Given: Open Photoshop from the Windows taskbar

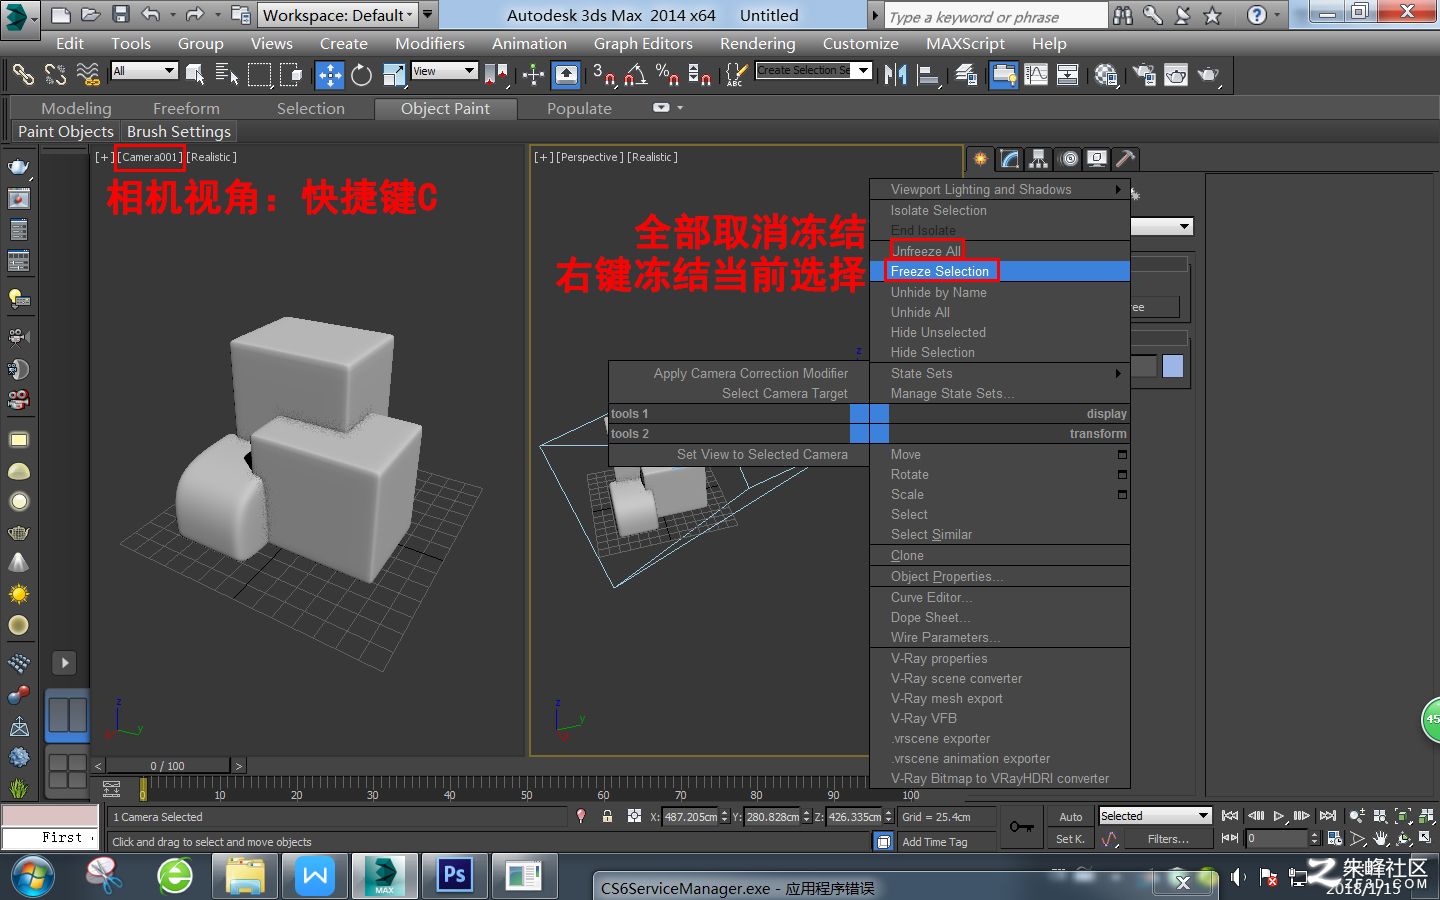Looking at the screenshot, I should (454, 876).
